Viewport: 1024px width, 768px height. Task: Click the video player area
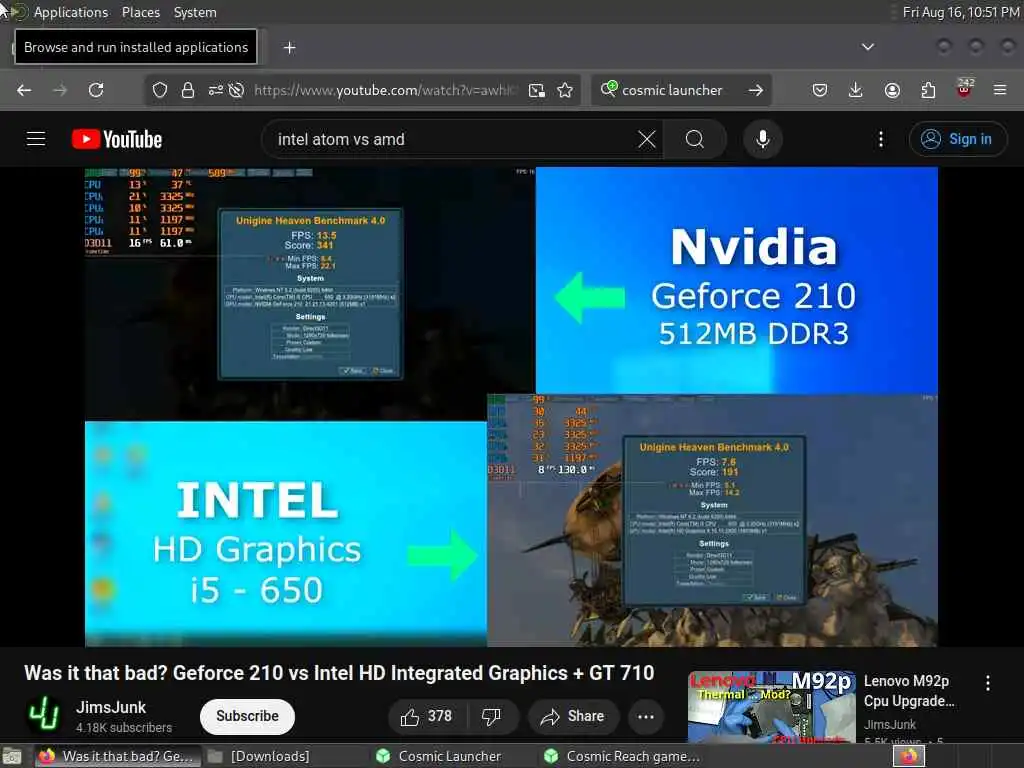point(511,407)
